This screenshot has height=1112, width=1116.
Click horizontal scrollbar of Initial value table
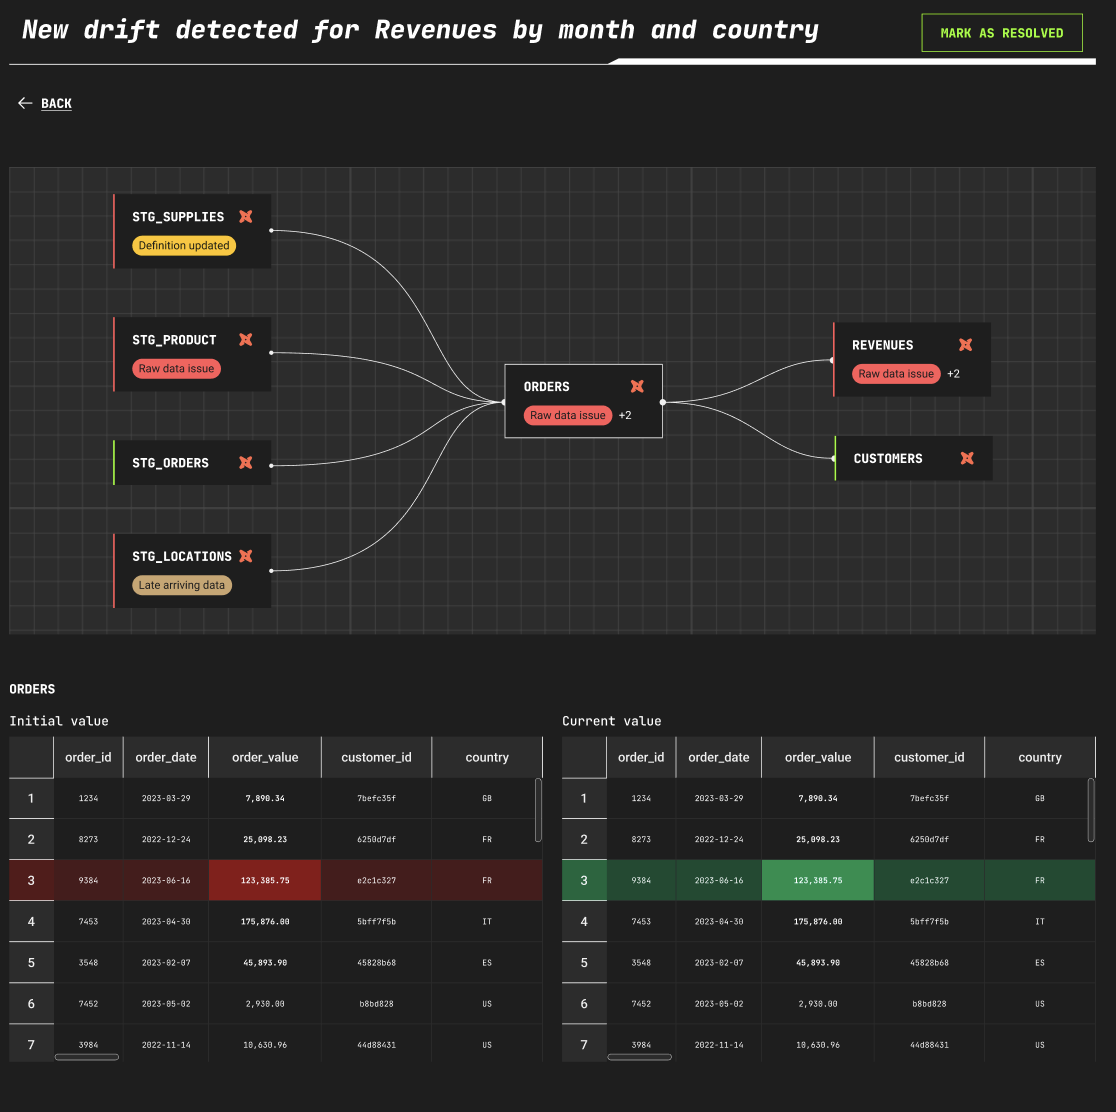tap(87, 1057)
